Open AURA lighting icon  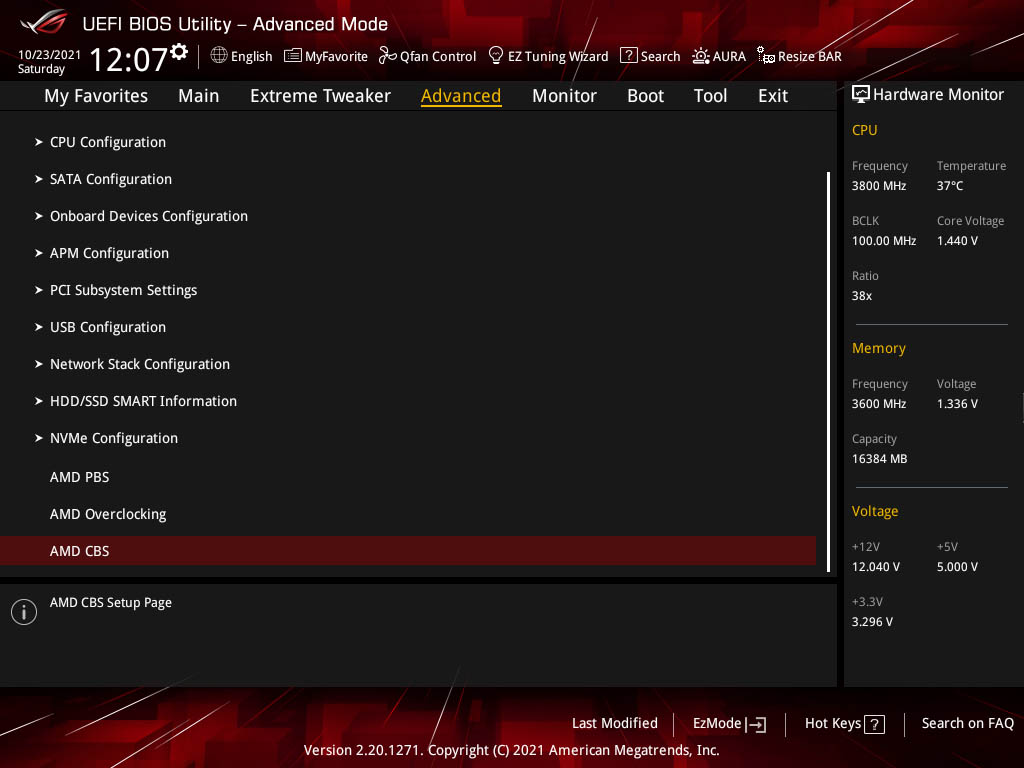click(701, 56)
